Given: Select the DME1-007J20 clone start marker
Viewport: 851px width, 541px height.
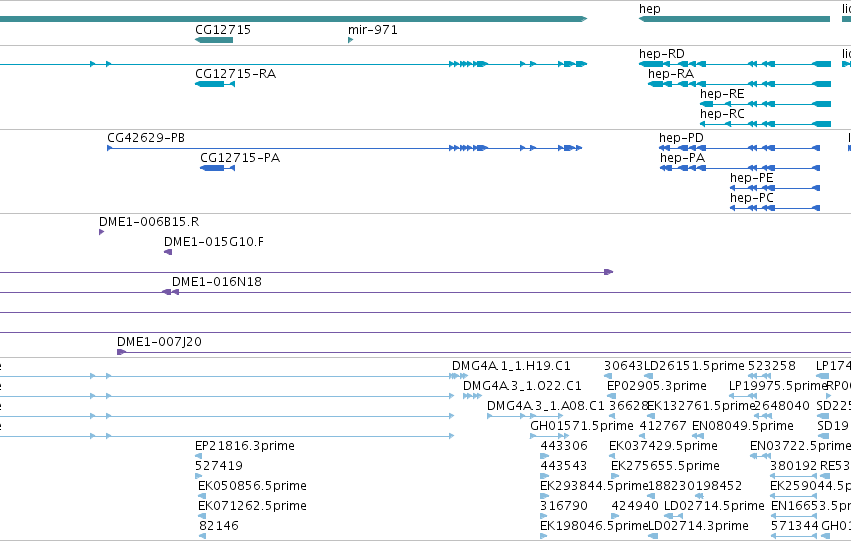Looking at the screenshot, I should pyautogui.click(x=122, y=352).
